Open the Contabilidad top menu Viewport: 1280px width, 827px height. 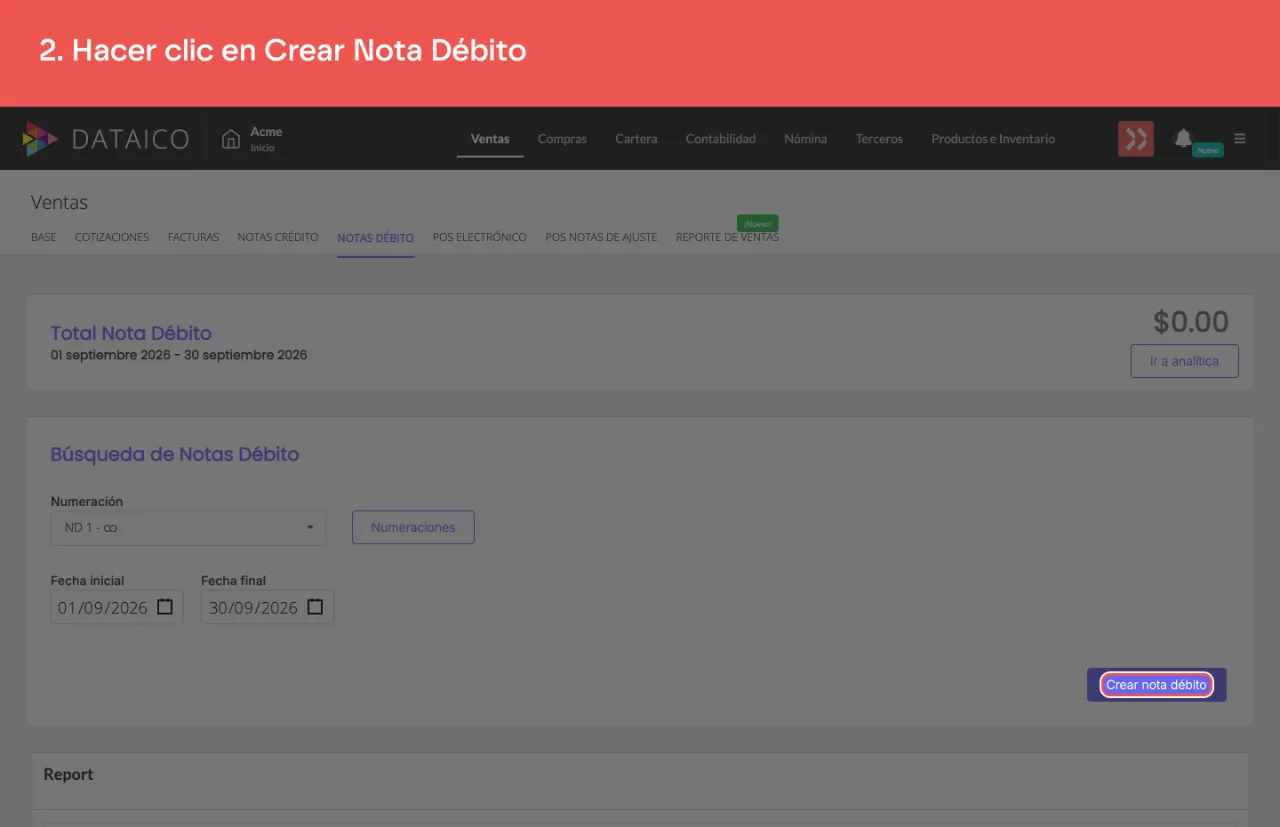[720, 139]
